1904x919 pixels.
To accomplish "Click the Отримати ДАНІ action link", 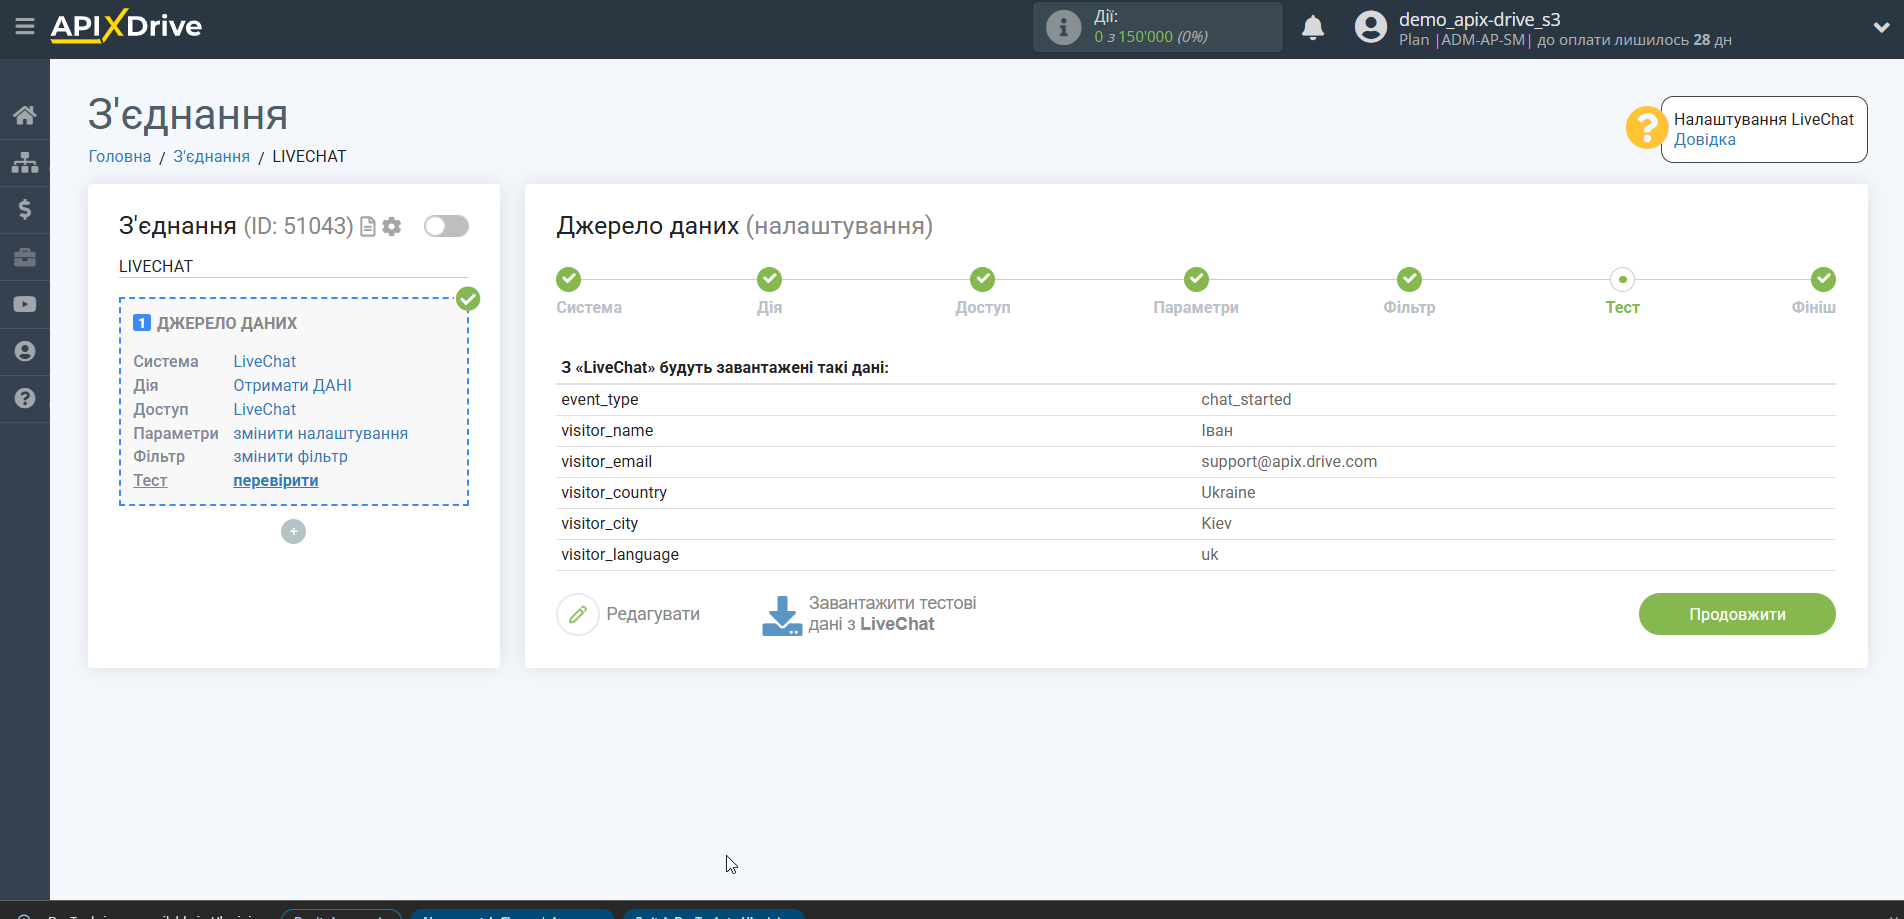I will tap(292, 386).
